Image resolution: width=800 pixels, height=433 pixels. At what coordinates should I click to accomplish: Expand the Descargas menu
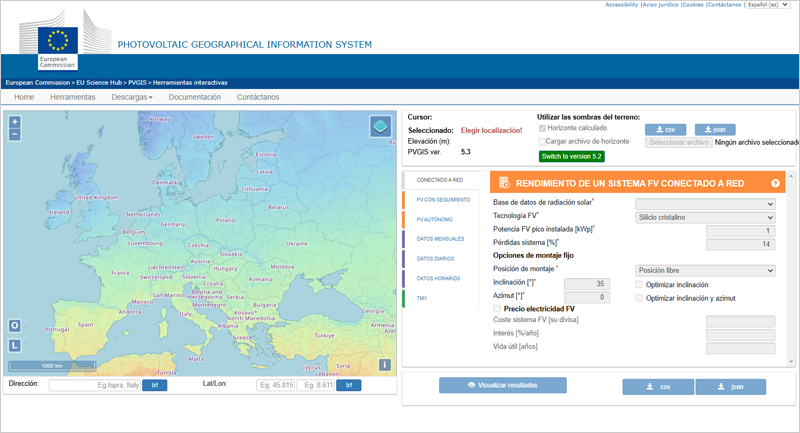[132, 97]
